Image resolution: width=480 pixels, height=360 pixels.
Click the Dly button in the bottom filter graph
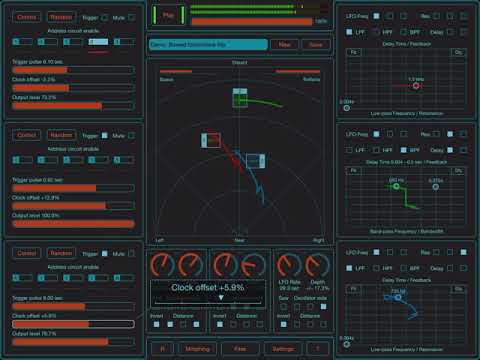tap(458, 289)
